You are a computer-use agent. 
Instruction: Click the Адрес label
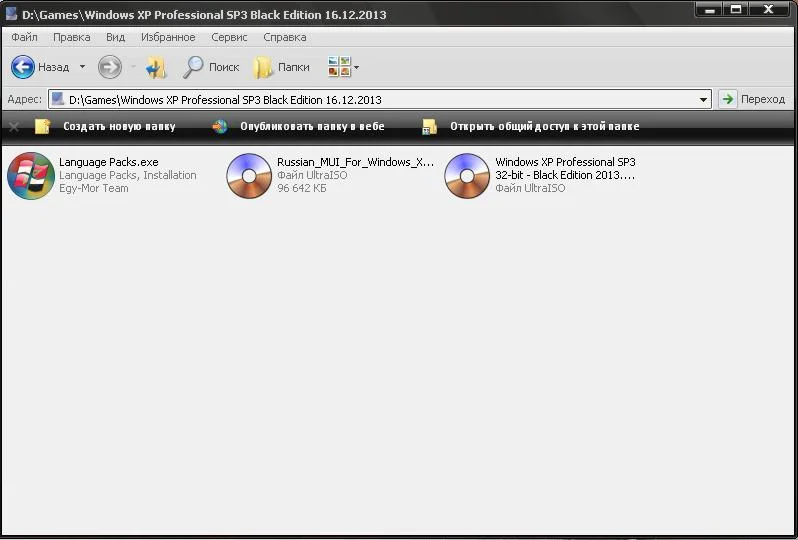click(24, 99)
